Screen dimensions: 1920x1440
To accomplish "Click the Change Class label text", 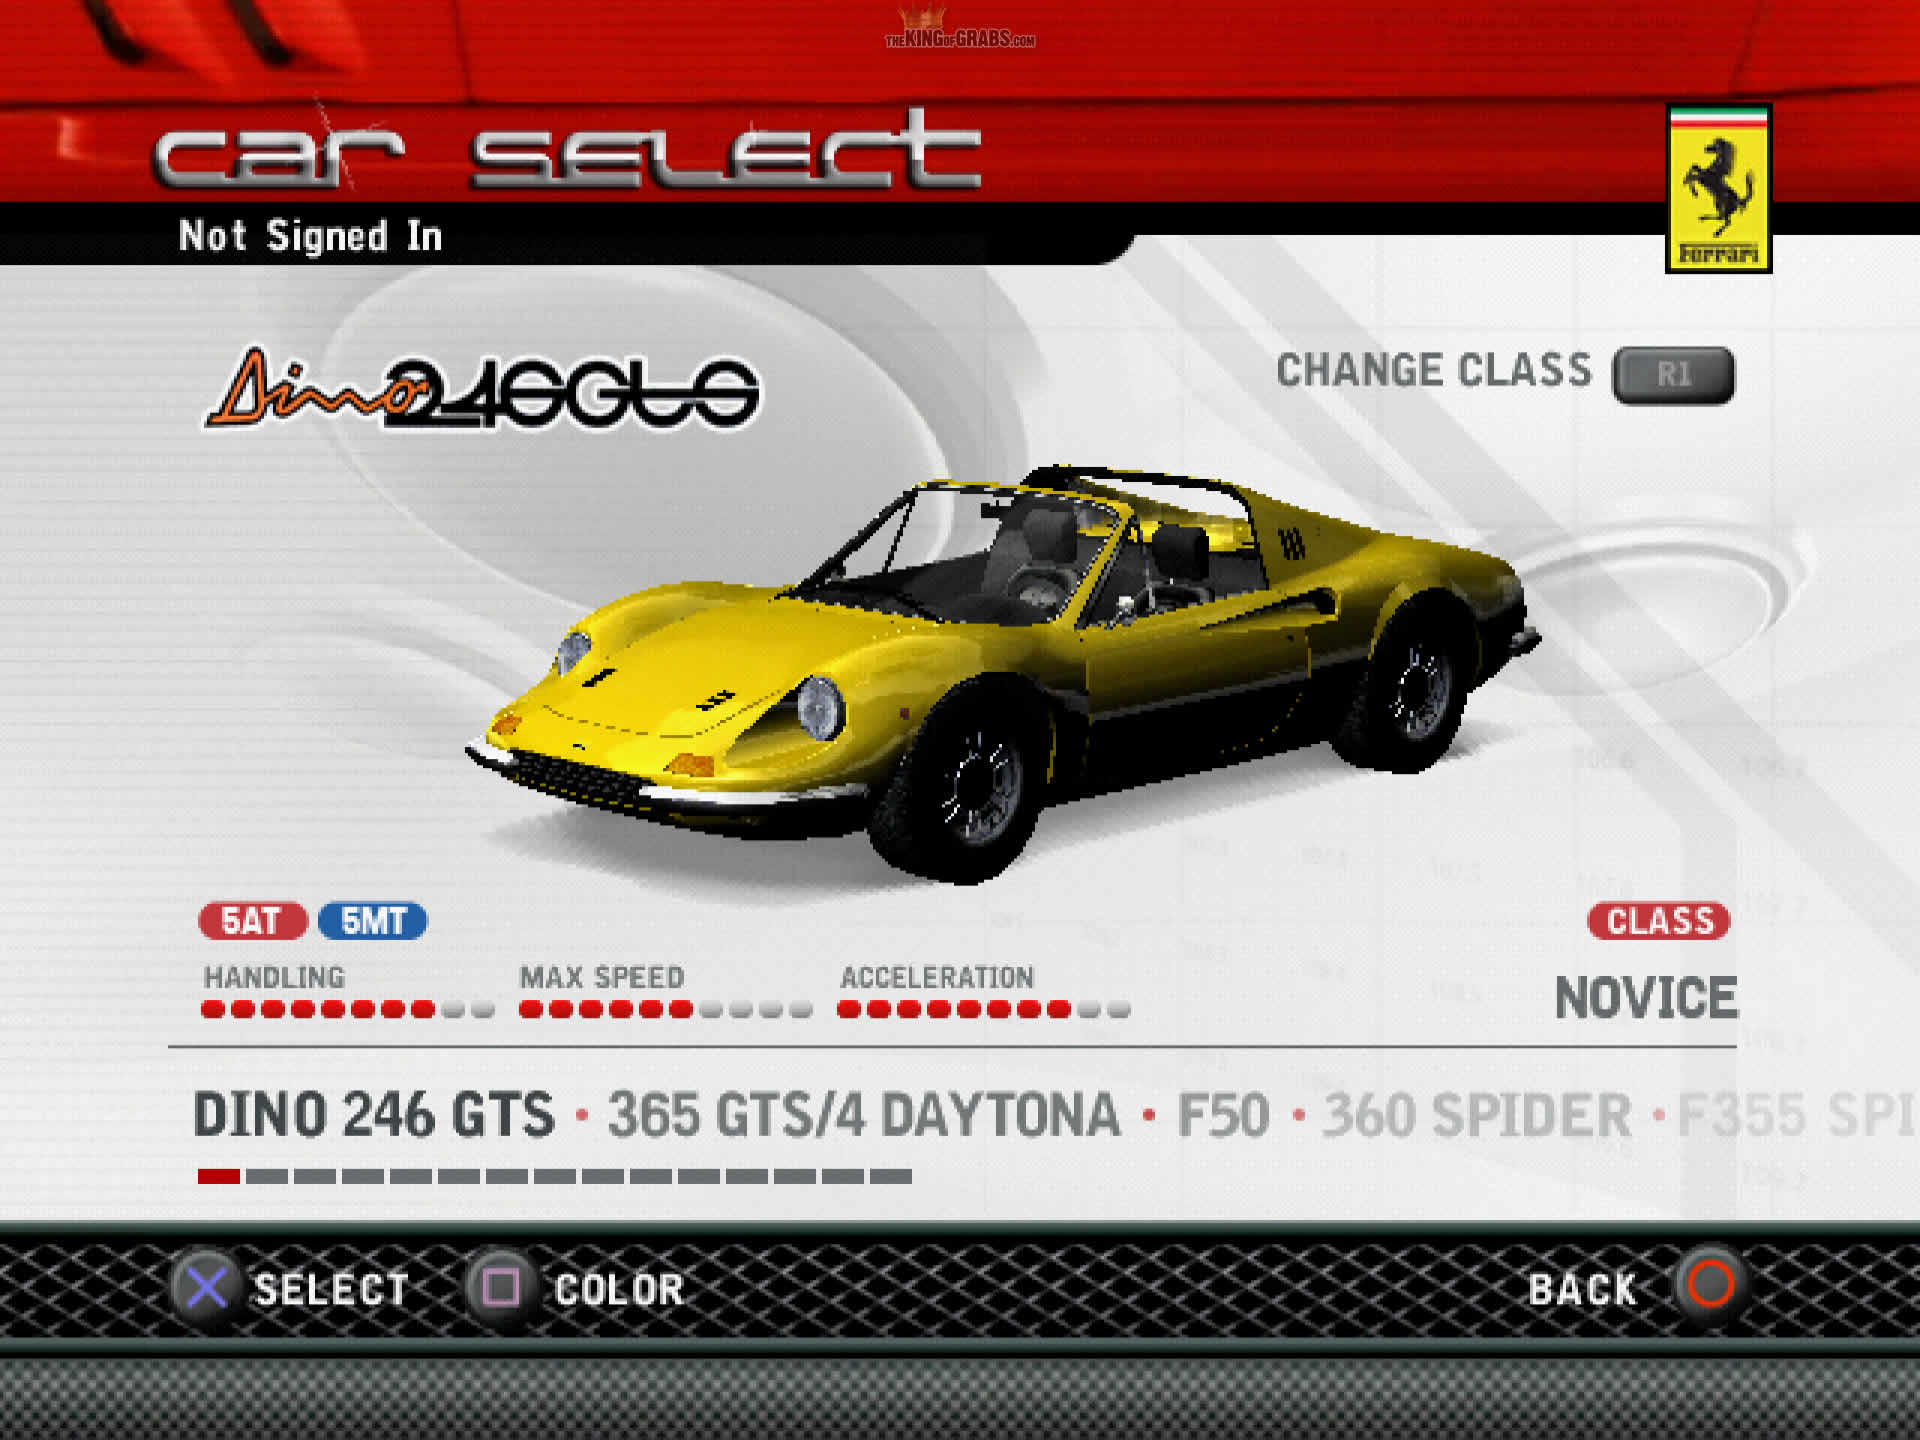I will [1433, 371].
